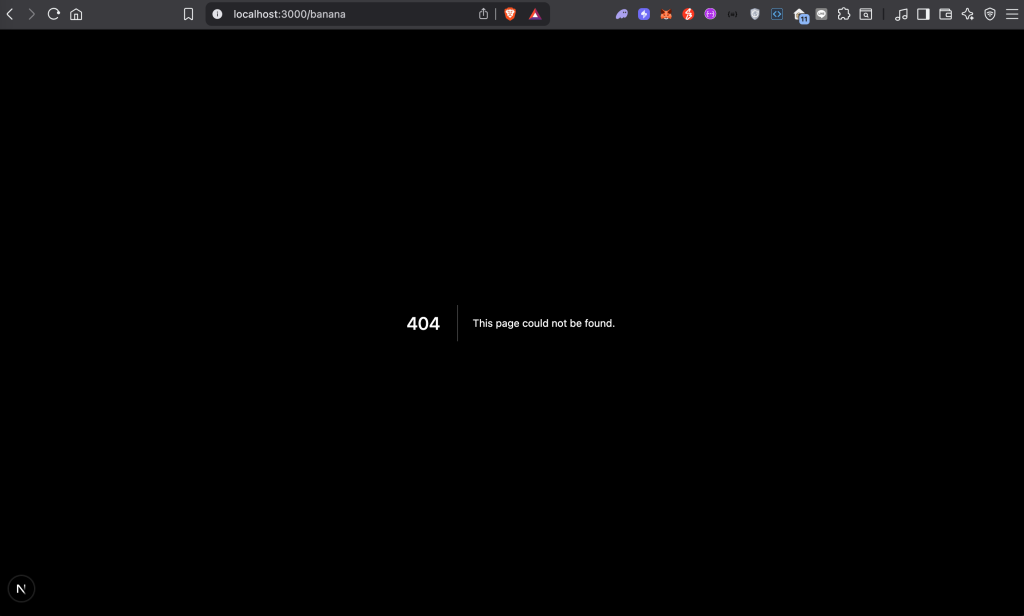The width and height of the screenshot is (1024, 616).
Task: Open the LINE chat bubble extension
Action: pyautogui.click(x=822, y=14)
